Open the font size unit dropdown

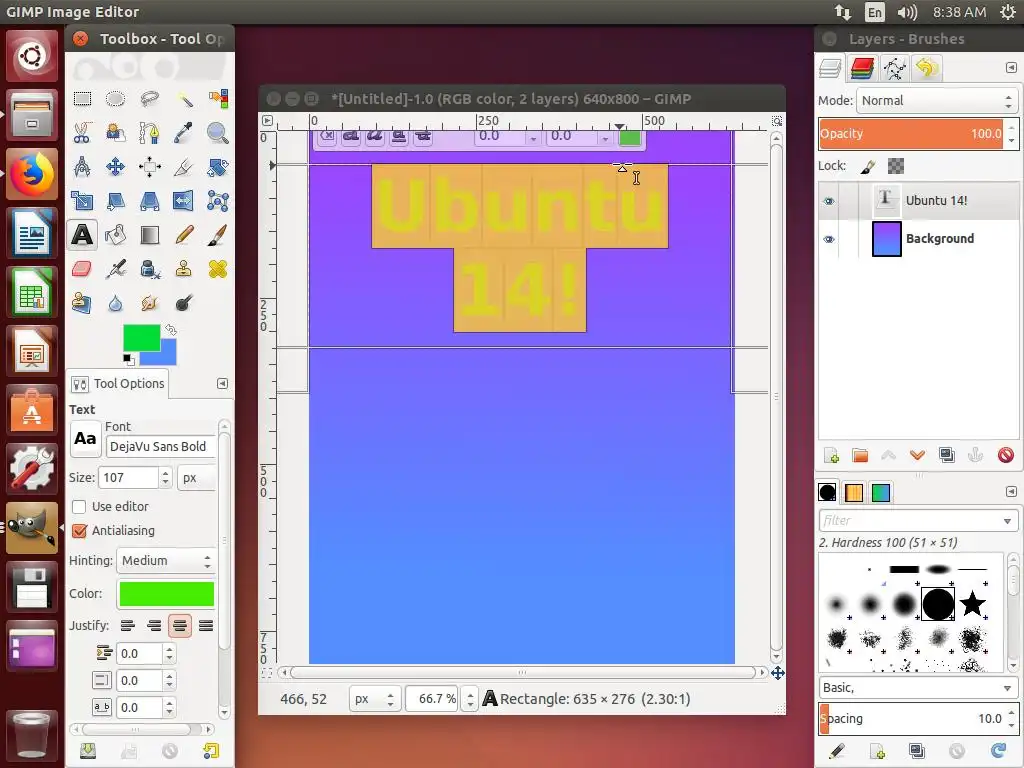(x=196, y=477)
